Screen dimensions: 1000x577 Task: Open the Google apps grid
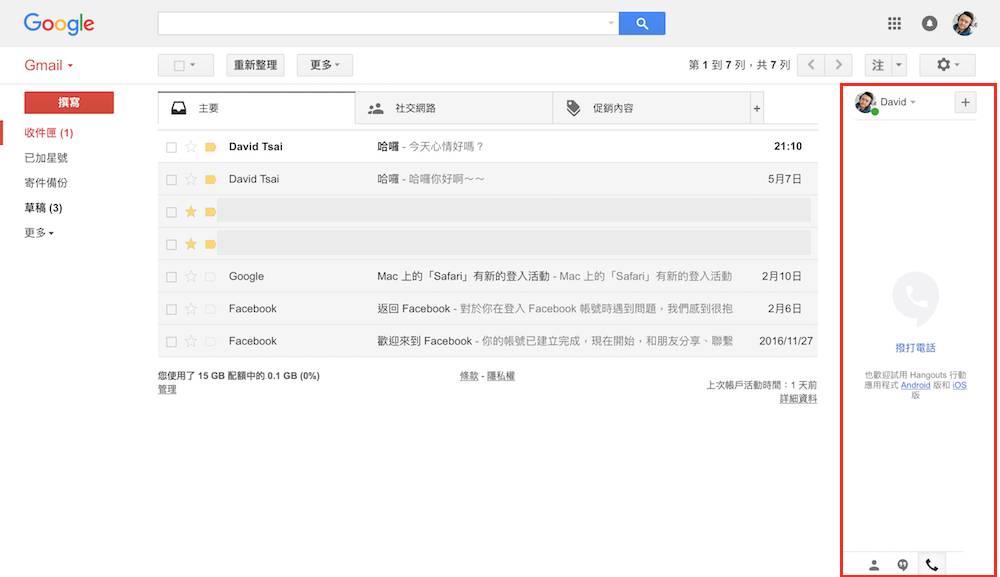point(895,24)
